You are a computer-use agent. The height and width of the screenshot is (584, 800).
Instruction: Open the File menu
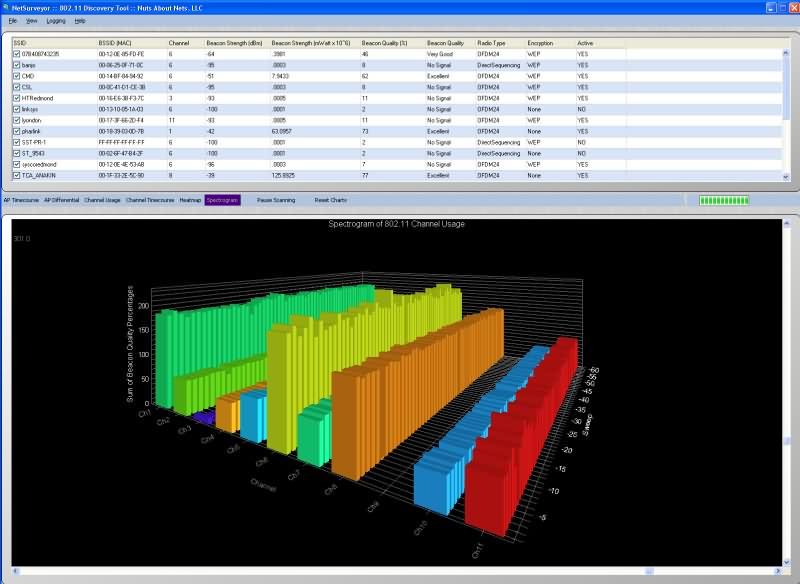14,22
